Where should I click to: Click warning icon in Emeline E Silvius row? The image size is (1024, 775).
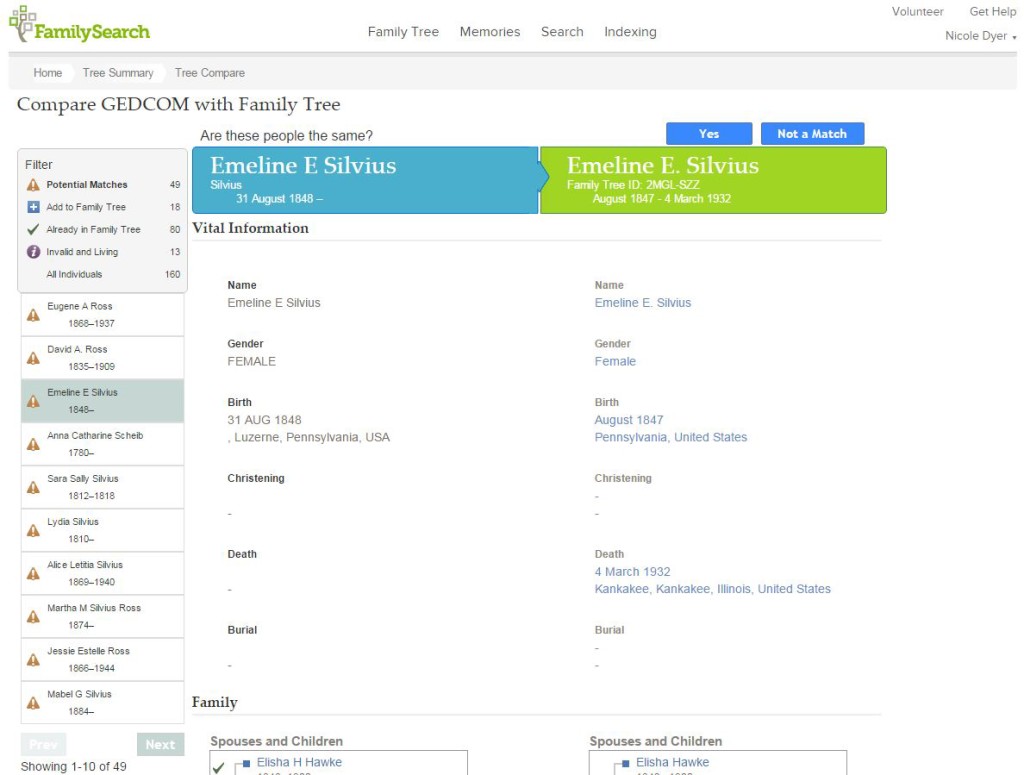33,402
